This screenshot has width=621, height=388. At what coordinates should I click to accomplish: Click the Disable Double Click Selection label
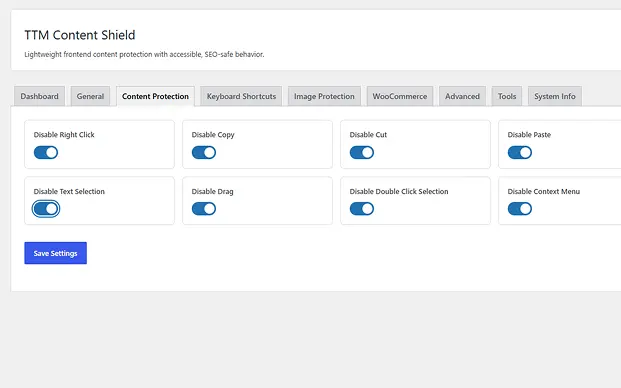click(399, 191)
